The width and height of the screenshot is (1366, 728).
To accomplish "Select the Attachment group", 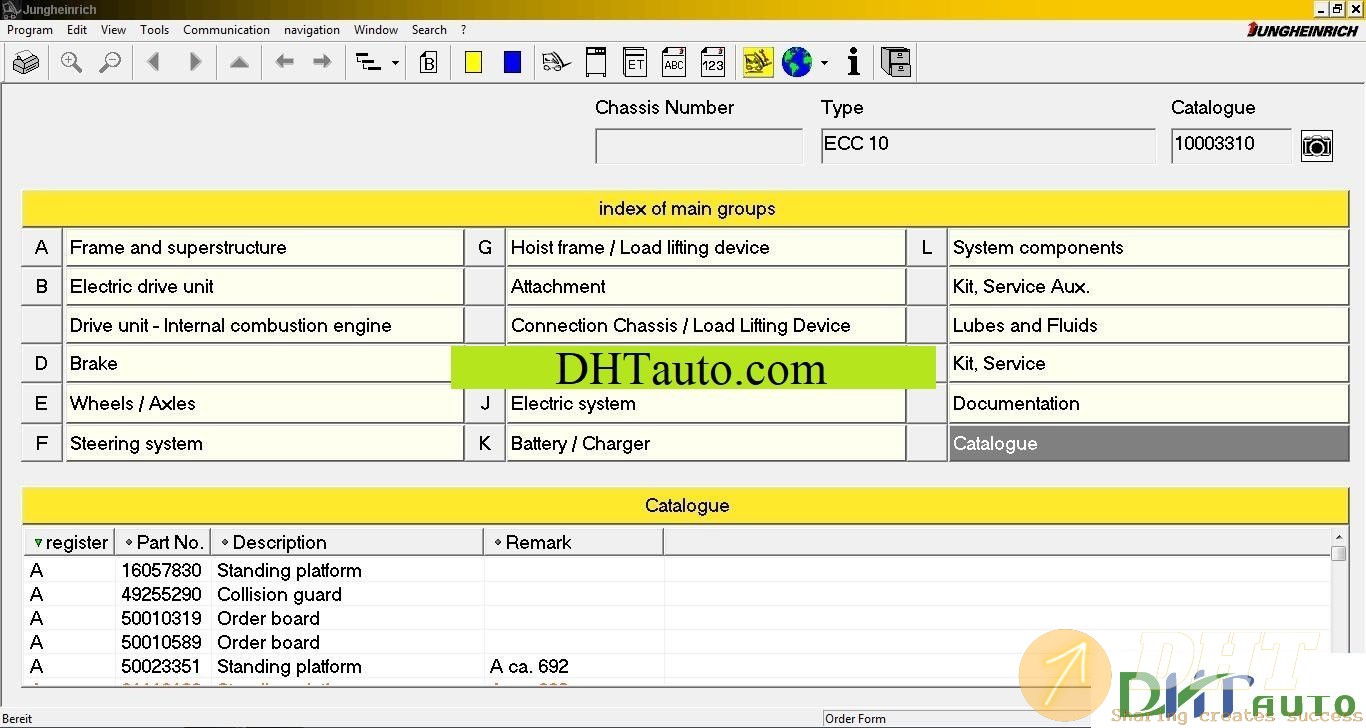I will (x=706, y=287).
